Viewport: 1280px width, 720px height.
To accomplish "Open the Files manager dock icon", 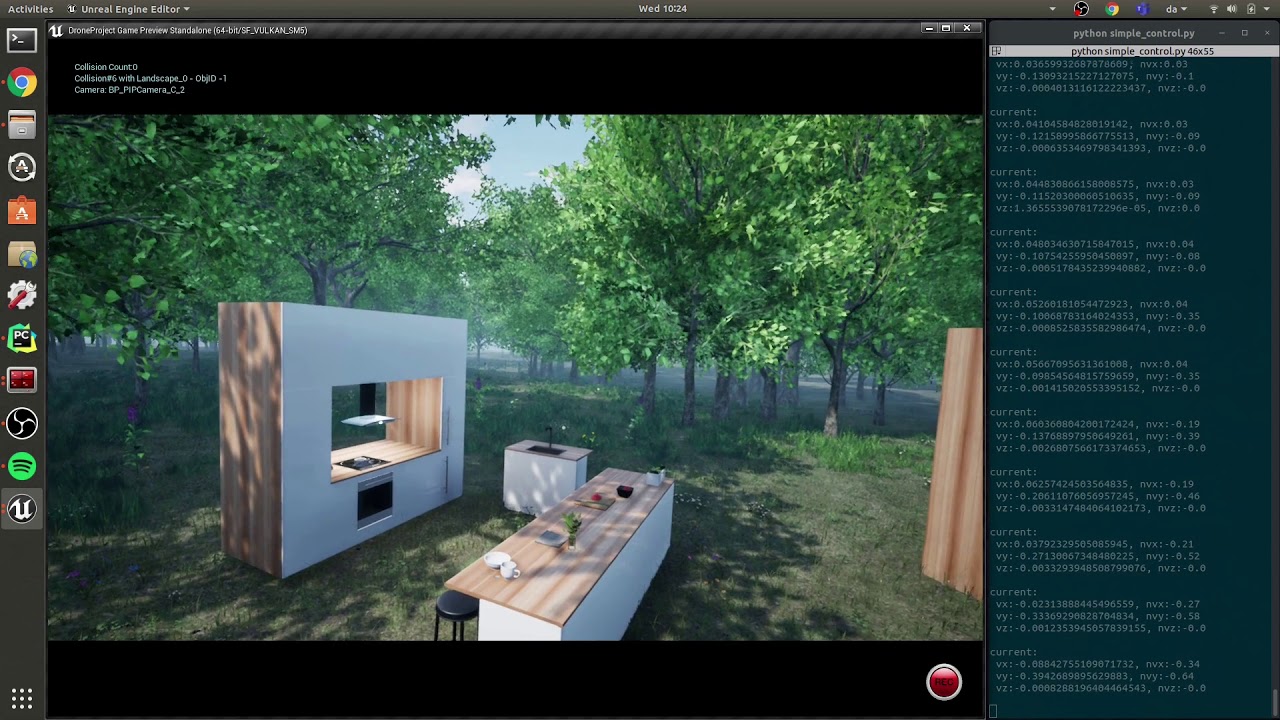I will pyautogui.click(x=22, y=125).
